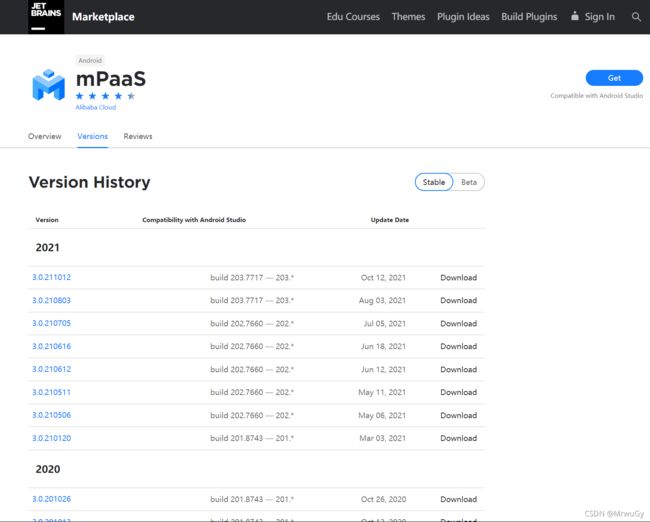Click build range for version 3.0.210120
The height and width of the screenshot is (522, 650).
pyautogui.click(x=252, y=438)
